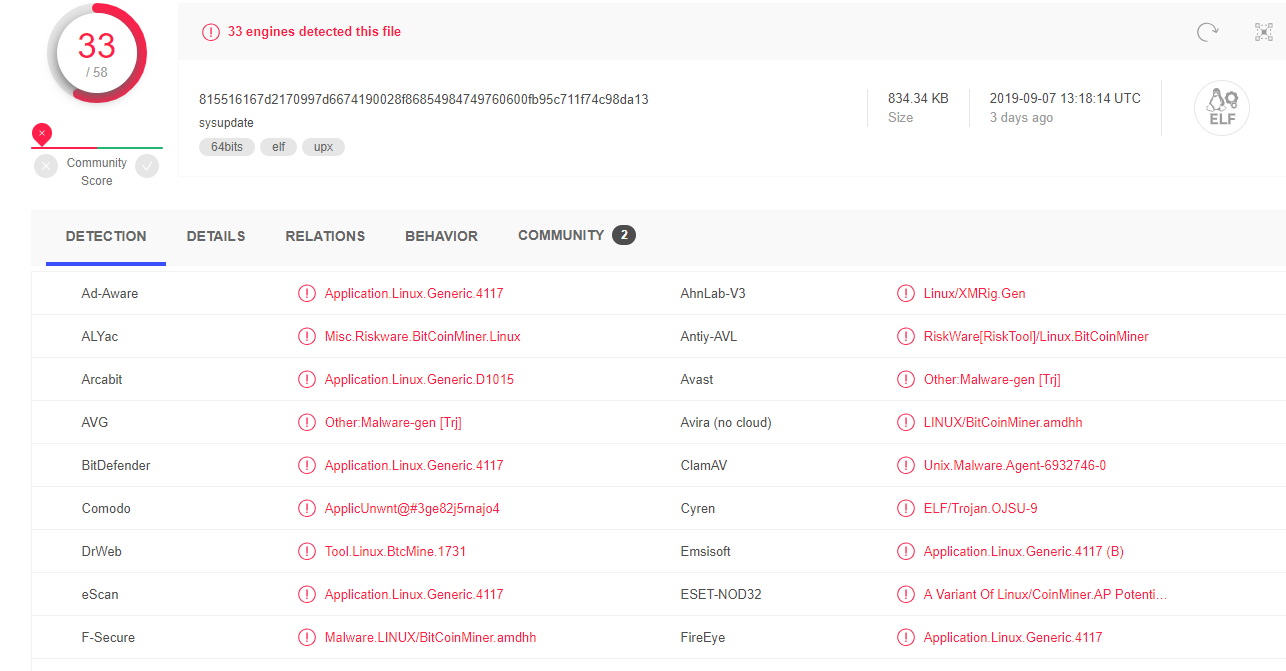Viewport: 1286px width, 671px height.
Task: Click the BitDefender engine name
Action: pyautogui.click(x=116, y=466)
